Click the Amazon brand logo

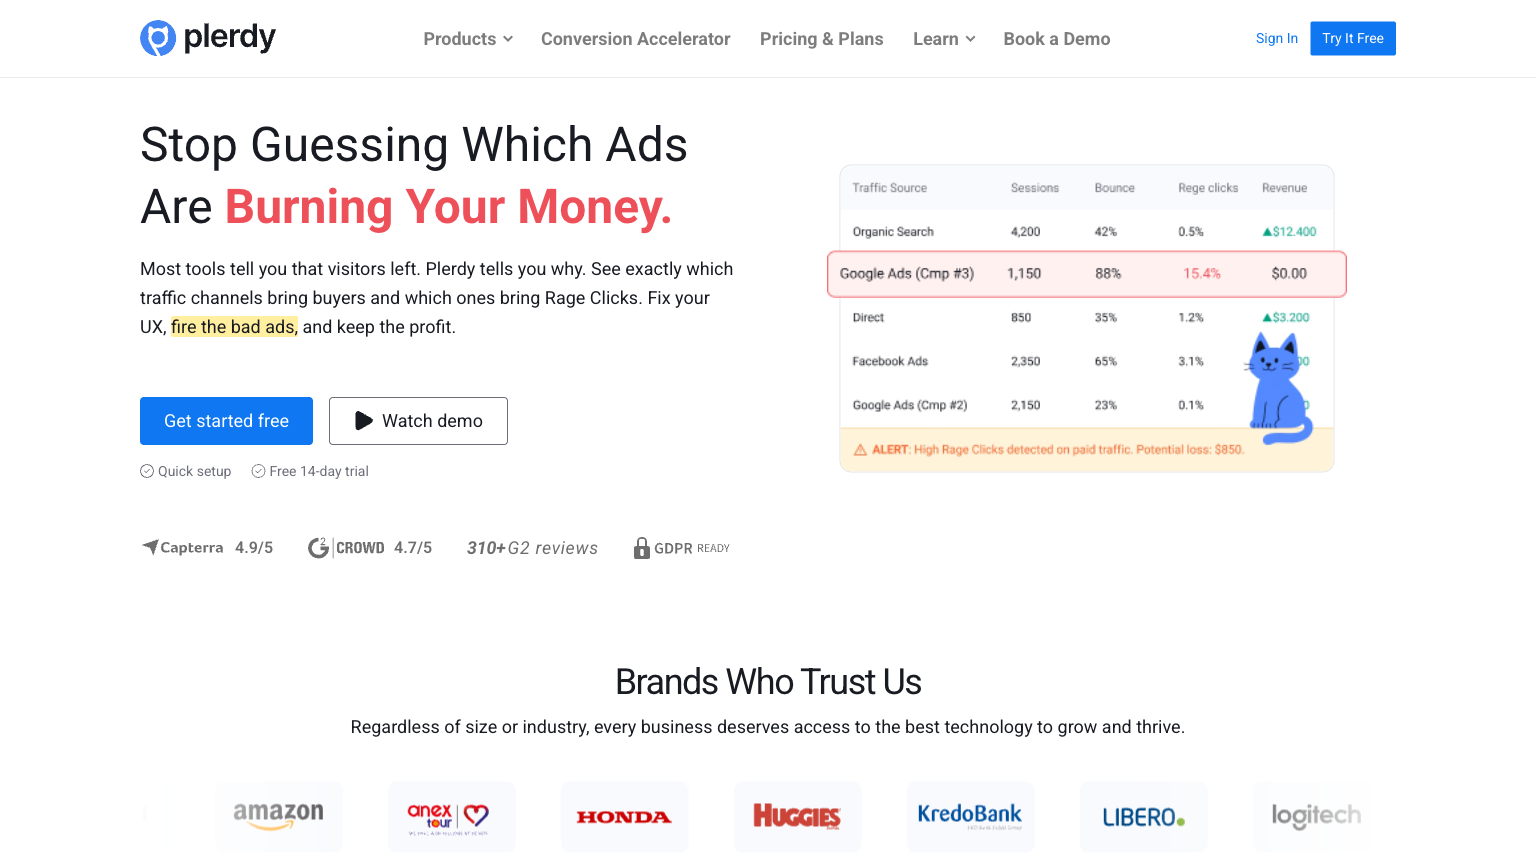tap(279, 816)
